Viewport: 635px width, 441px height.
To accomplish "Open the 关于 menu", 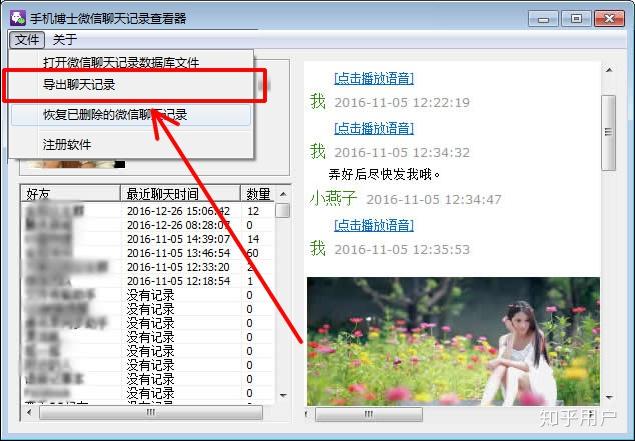I will pos(64,40).
